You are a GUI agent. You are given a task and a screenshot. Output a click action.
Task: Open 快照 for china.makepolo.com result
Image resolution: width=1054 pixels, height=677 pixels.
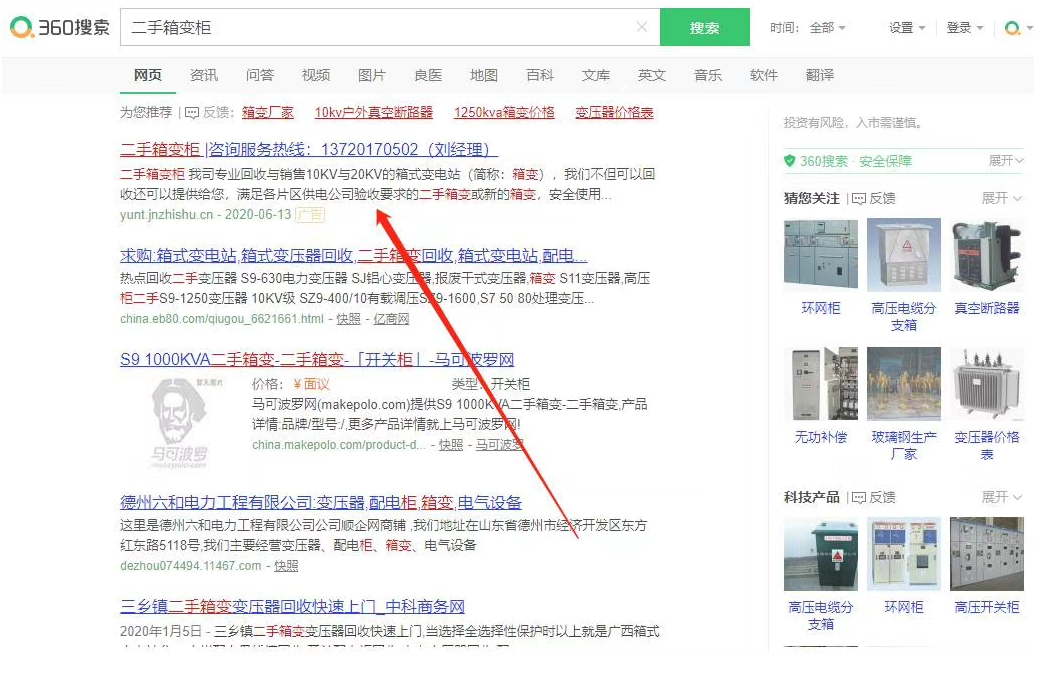pos(451,444)
